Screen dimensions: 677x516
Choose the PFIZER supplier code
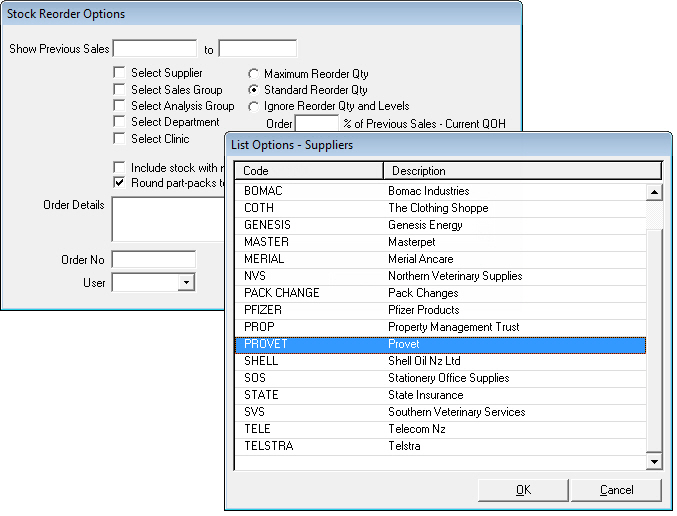(263, 310)
